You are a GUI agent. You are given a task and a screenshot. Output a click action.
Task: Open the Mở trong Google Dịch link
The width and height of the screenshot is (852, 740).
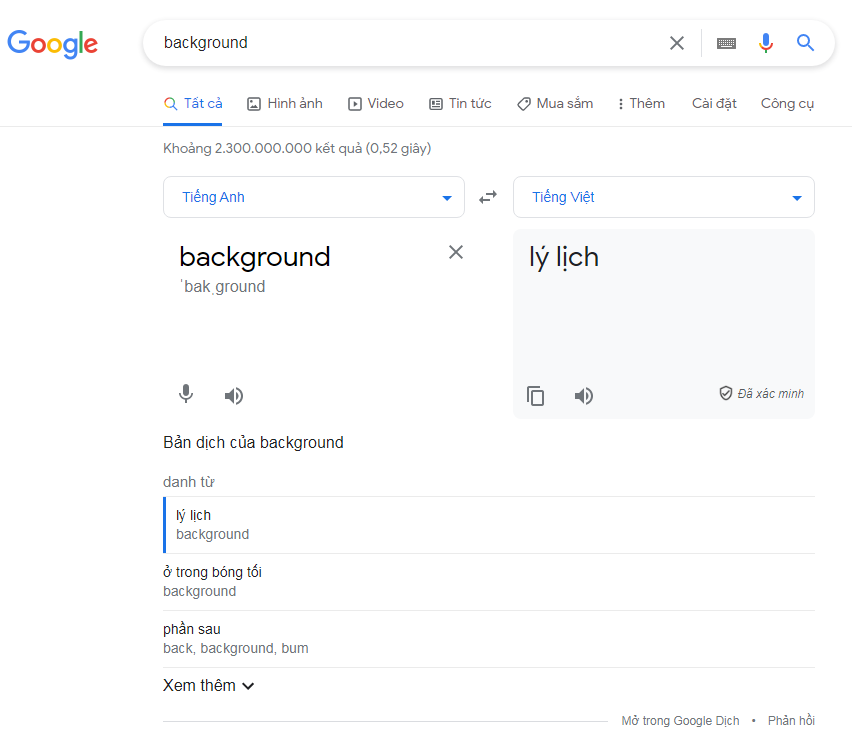(680, 721)
